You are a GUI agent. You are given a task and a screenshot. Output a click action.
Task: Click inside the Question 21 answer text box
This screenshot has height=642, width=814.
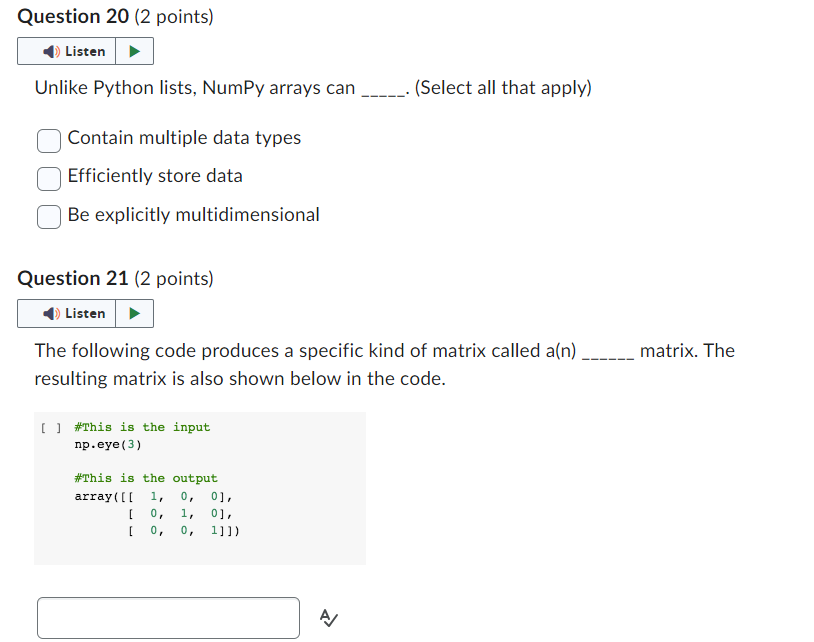coord(167,618)
